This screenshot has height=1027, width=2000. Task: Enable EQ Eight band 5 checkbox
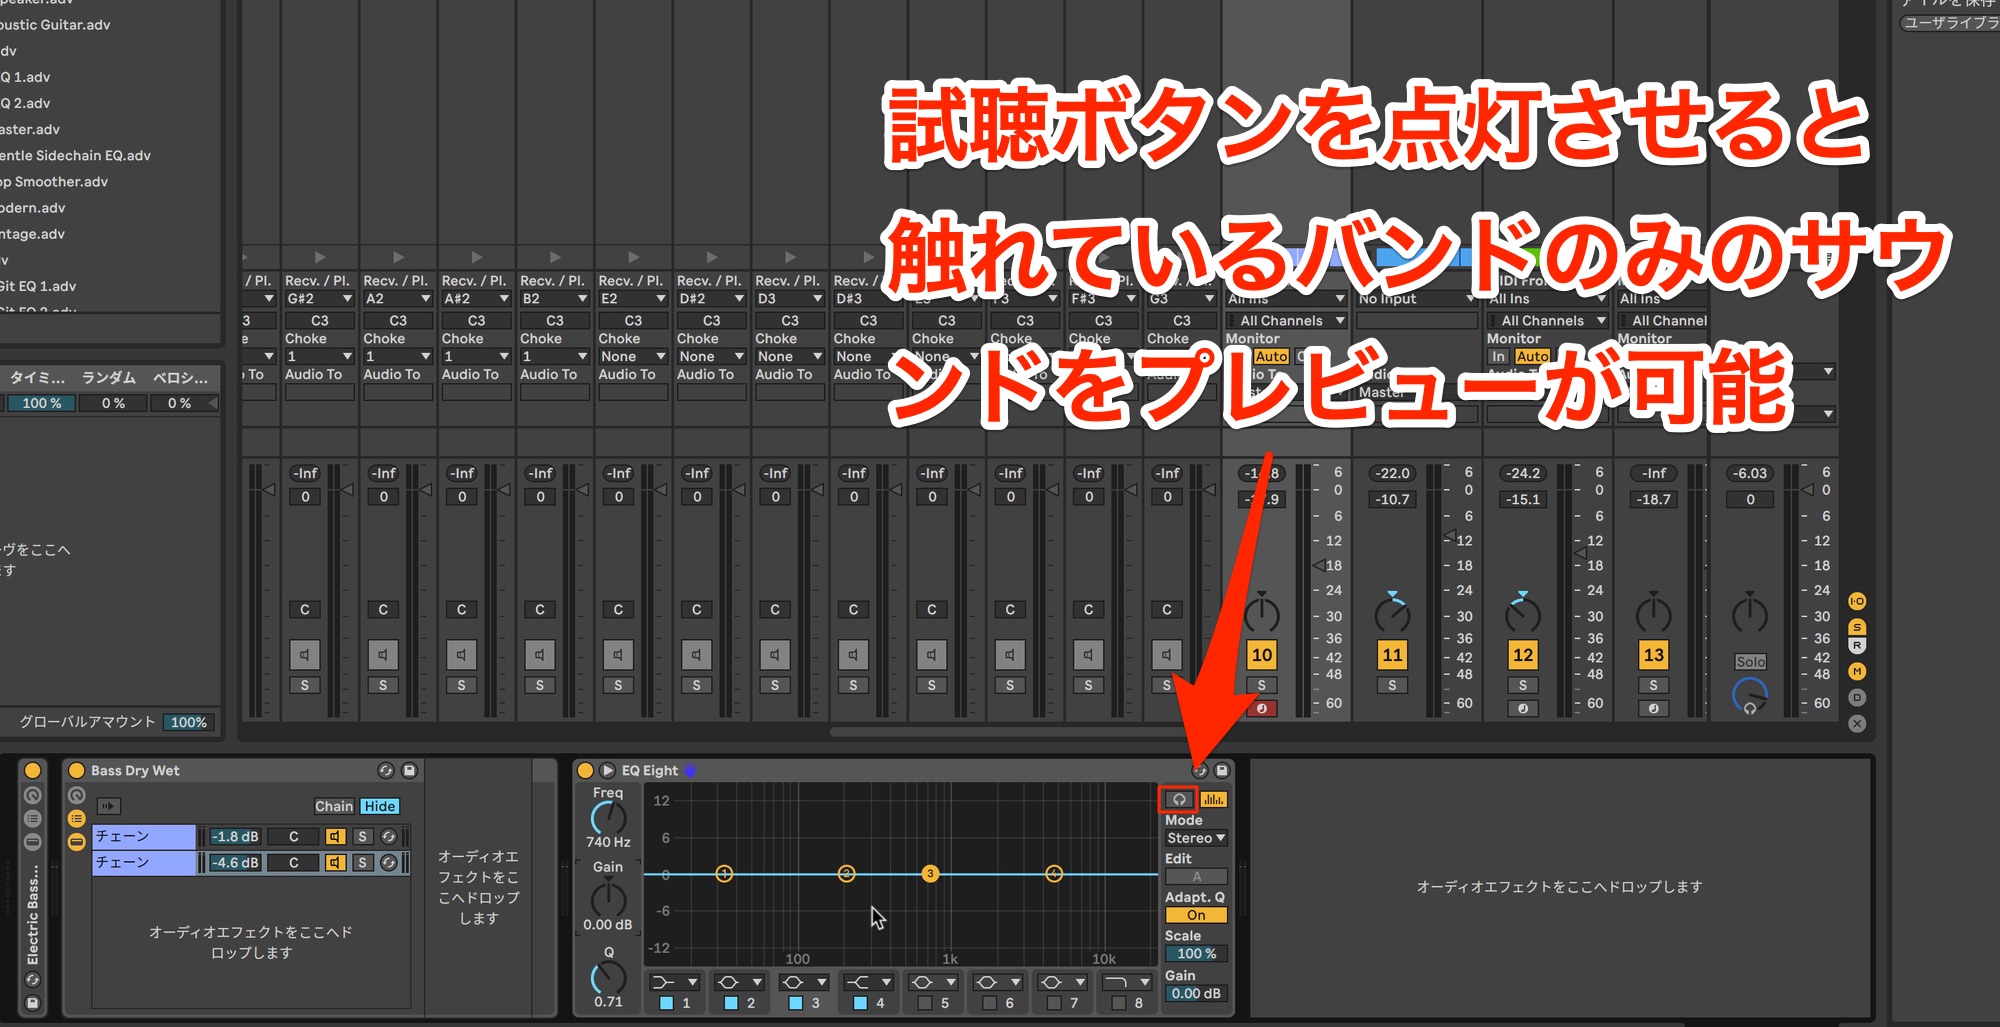(x=924, y=1003)
